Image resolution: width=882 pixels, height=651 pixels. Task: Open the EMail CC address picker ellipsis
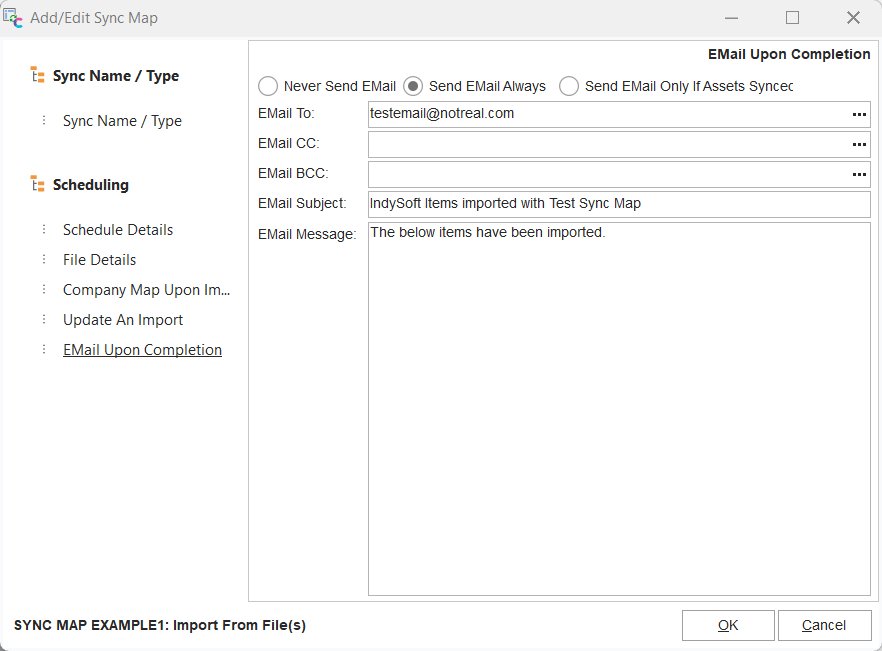pos(858,145)
